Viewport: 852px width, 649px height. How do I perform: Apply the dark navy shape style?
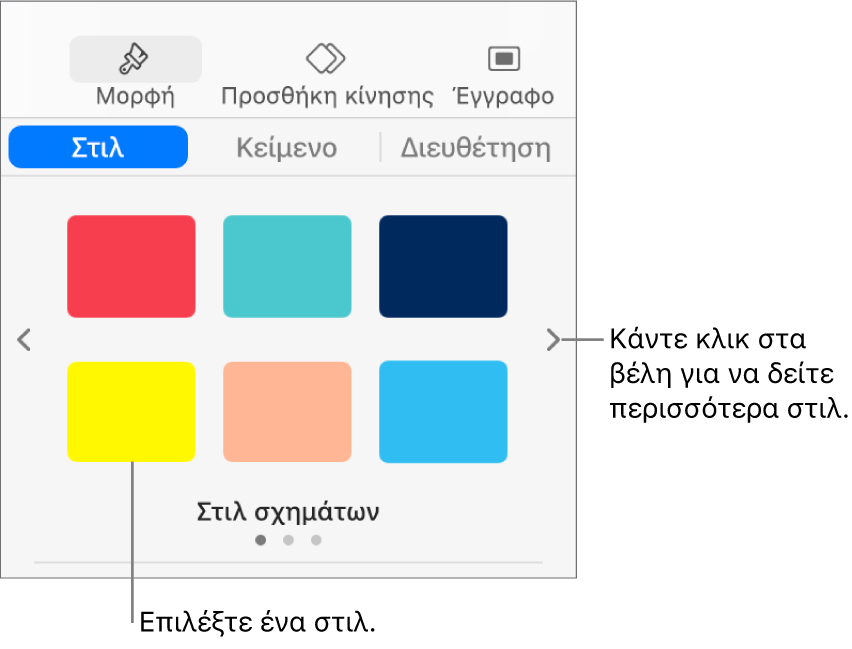443,266
